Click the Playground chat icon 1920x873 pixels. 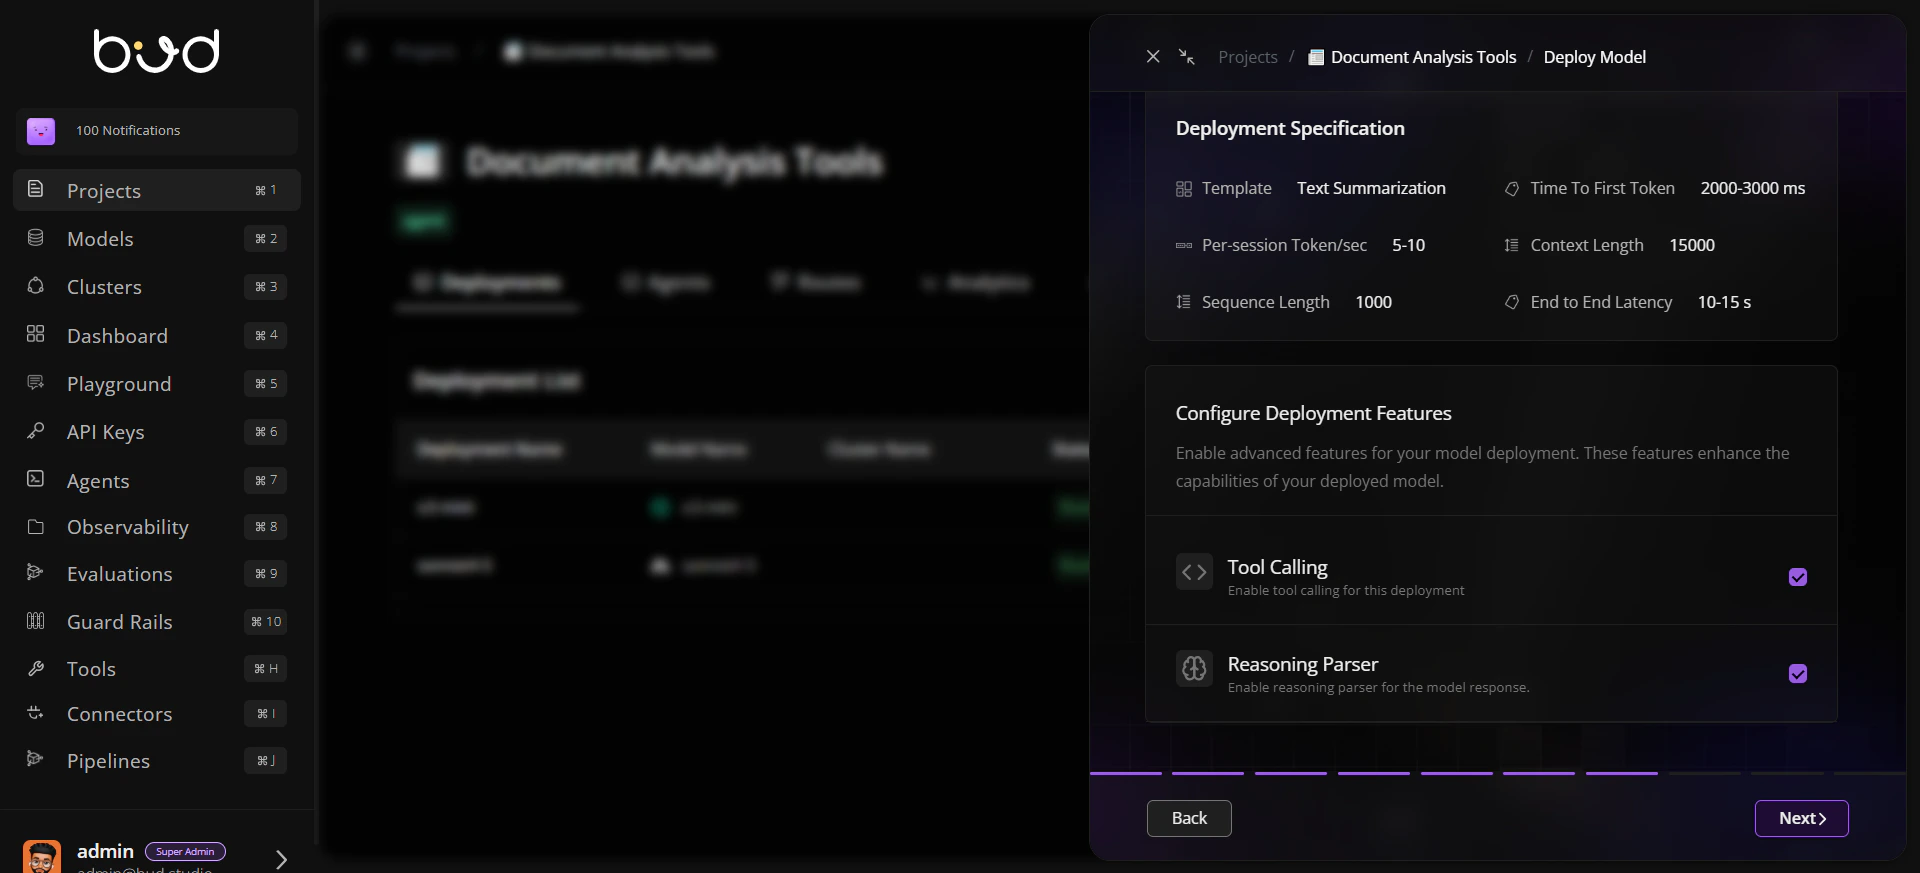point(35,383)
